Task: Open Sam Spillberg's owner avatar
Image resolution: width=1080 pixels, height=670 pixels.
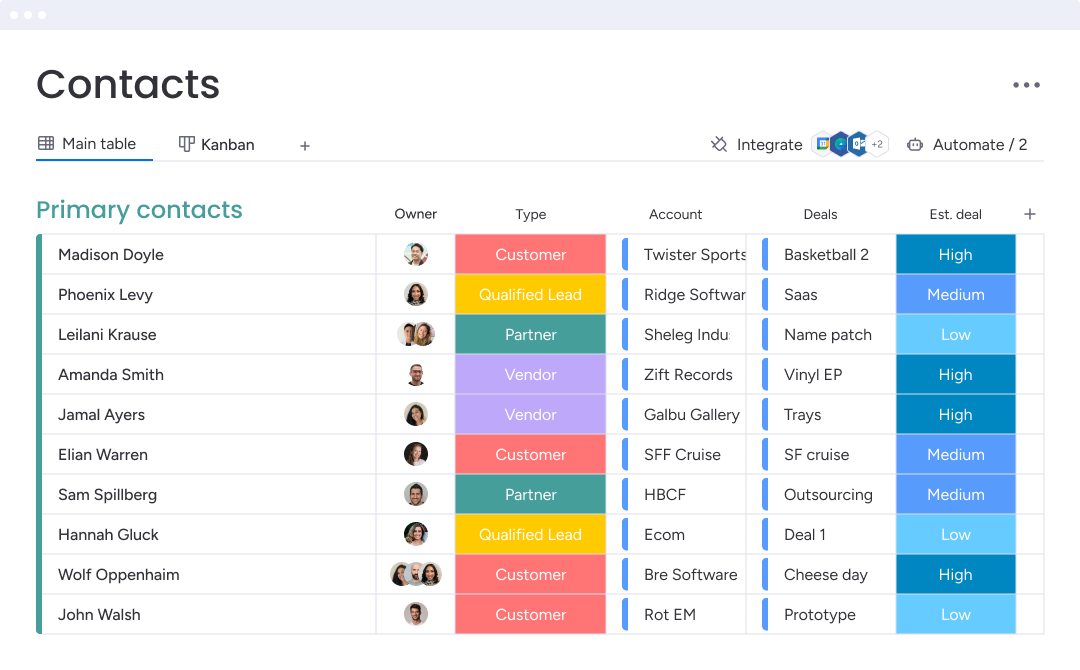Action: click(415, 494)
